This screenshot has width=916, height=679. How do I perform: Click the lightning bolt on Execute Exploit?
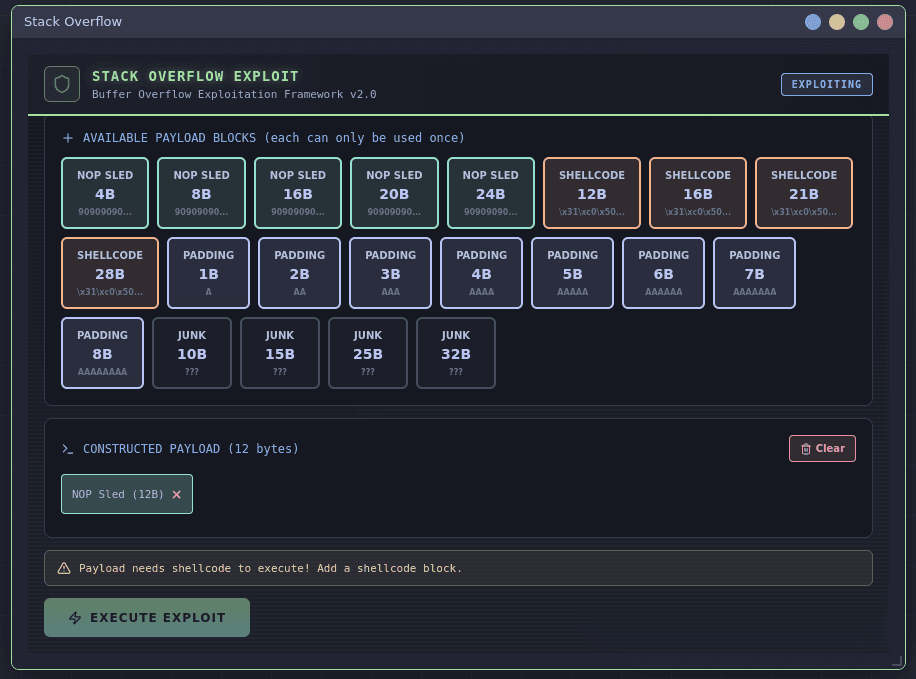click(x=75, y=618)
